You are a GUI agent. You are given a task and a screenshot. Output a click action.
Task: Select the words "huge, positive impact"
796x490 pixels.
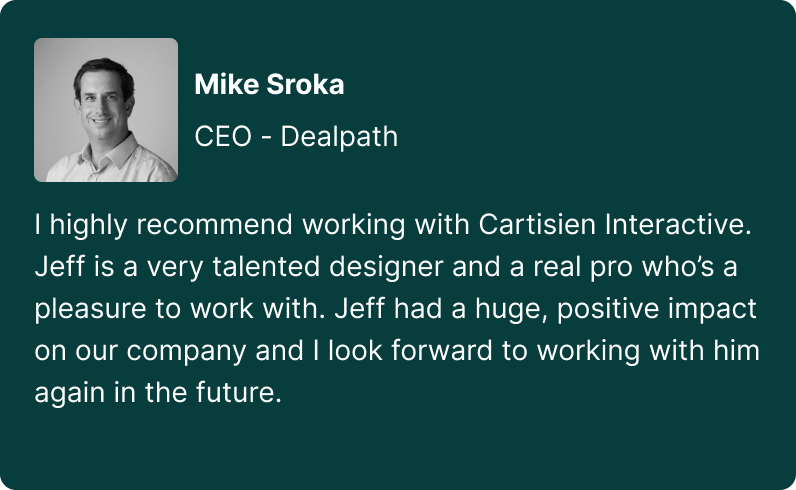point(616,309)
